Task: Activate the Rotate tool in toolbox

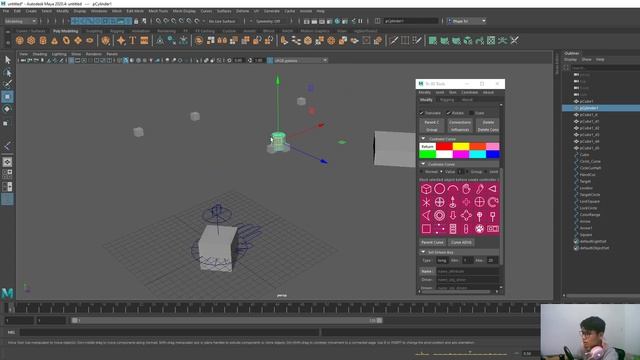Action: (x=7, y=109)
